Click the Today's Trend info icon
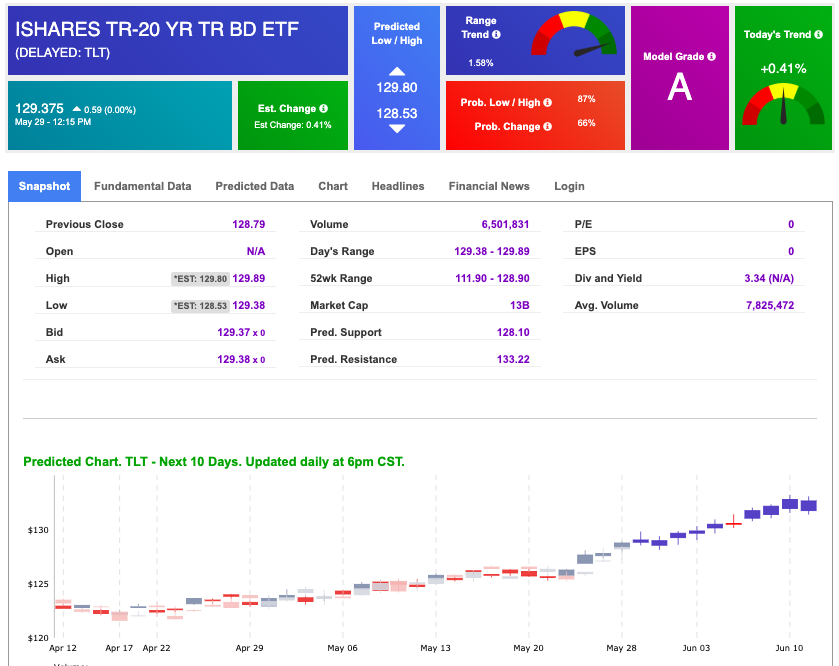This screenshot has height=666, width=839. 818,34
